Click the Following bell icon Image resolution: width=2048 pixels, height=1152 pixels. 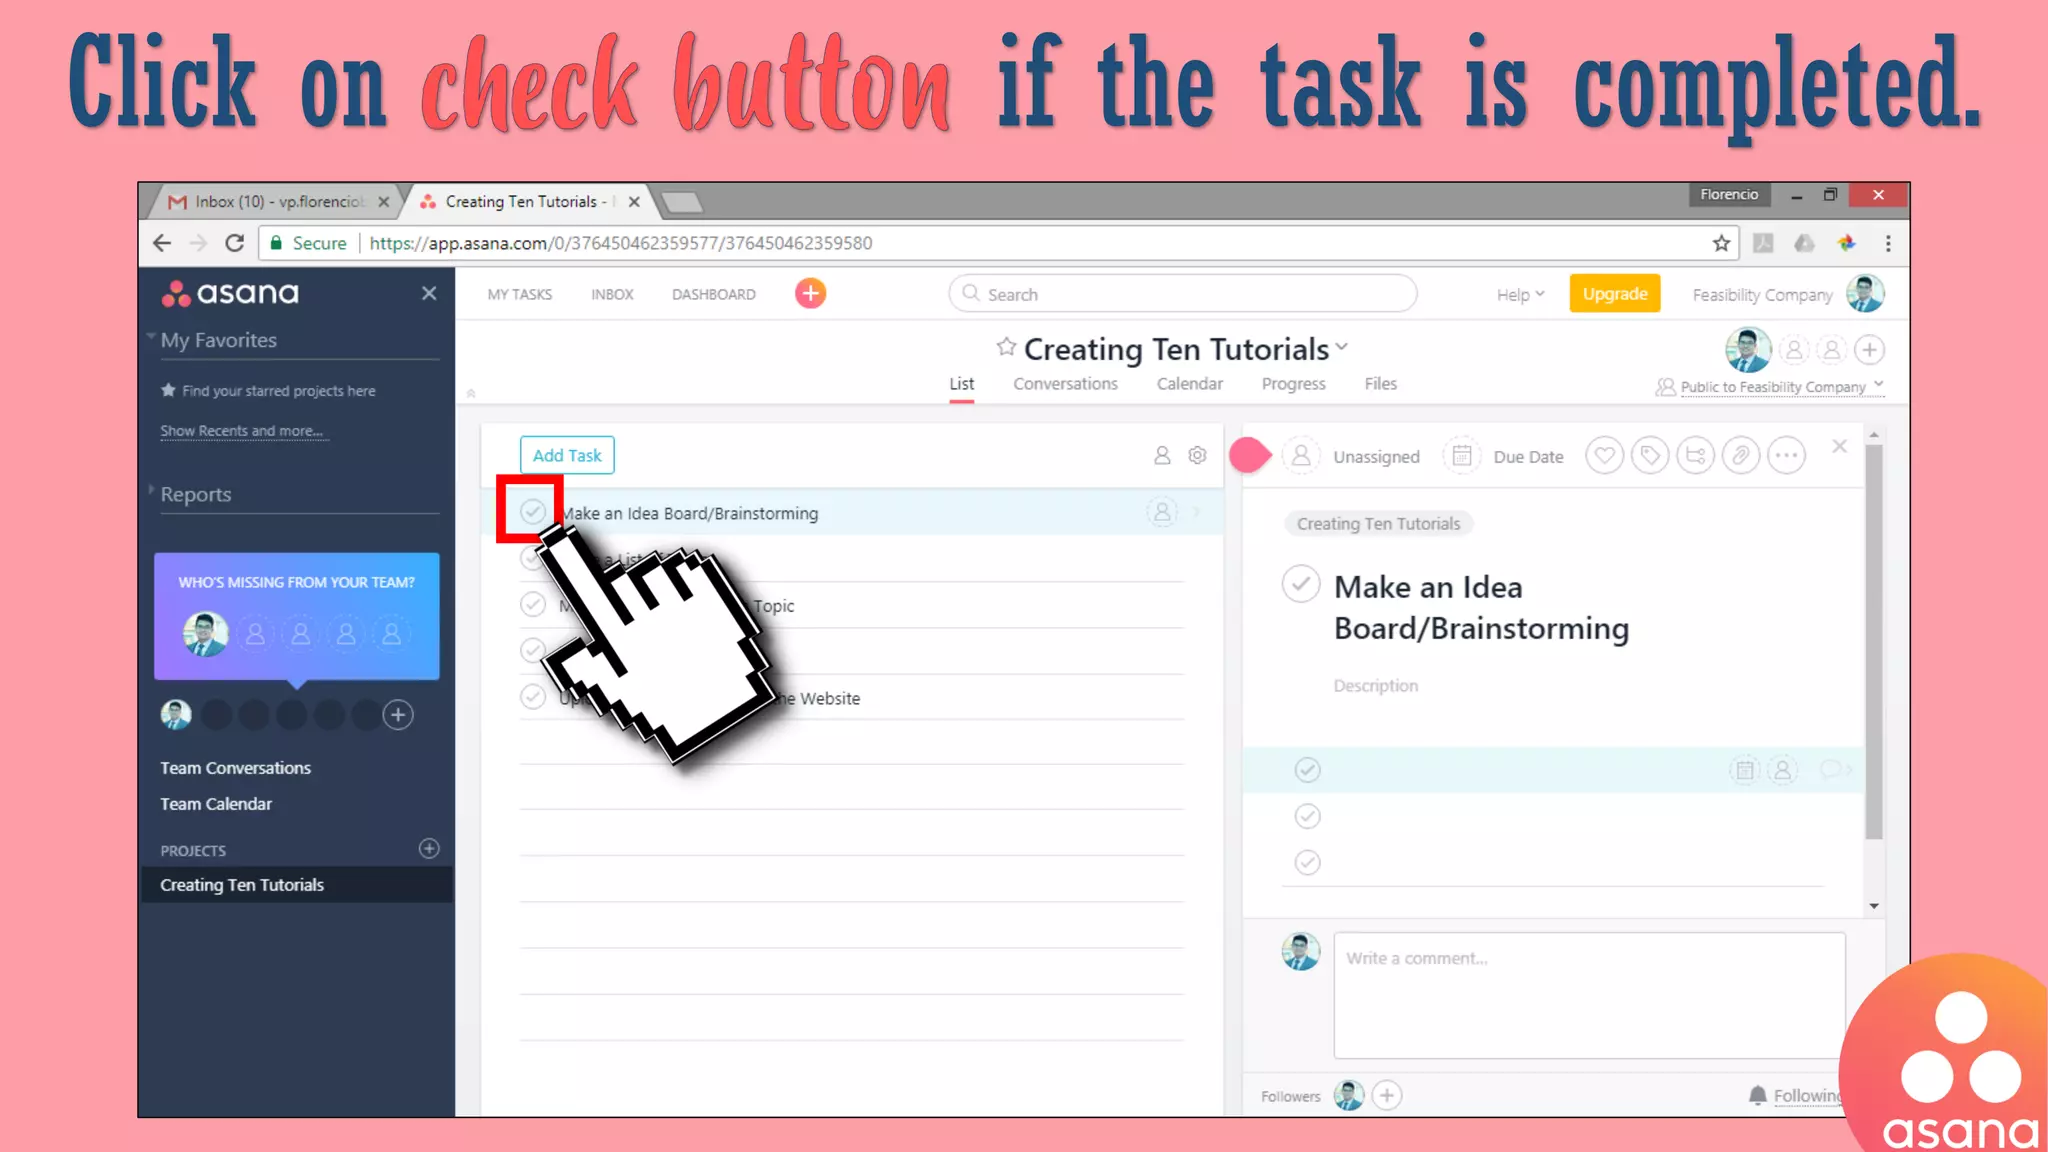1757,1096
